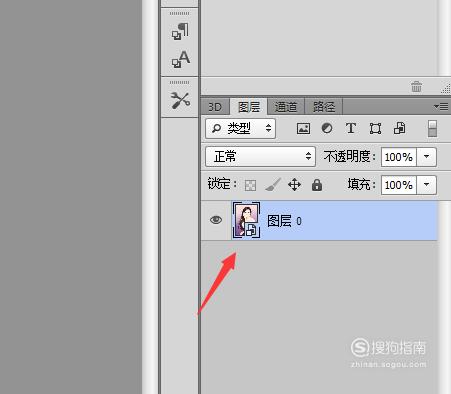This screenshot has height=394, width=451.
Task: Open the Tool Presets panel icon
Action: 180,100
